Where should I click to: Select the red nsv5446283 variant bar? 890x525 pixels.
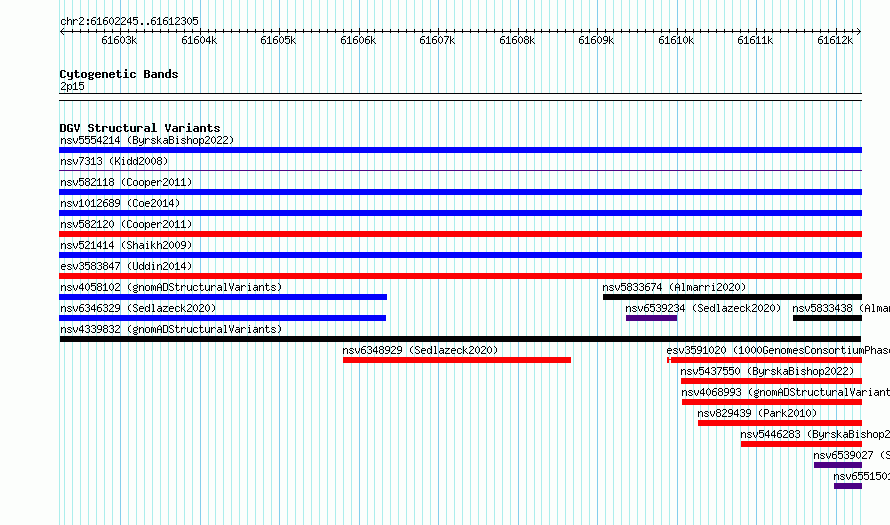pyautogui.click(x=801, y=444)
